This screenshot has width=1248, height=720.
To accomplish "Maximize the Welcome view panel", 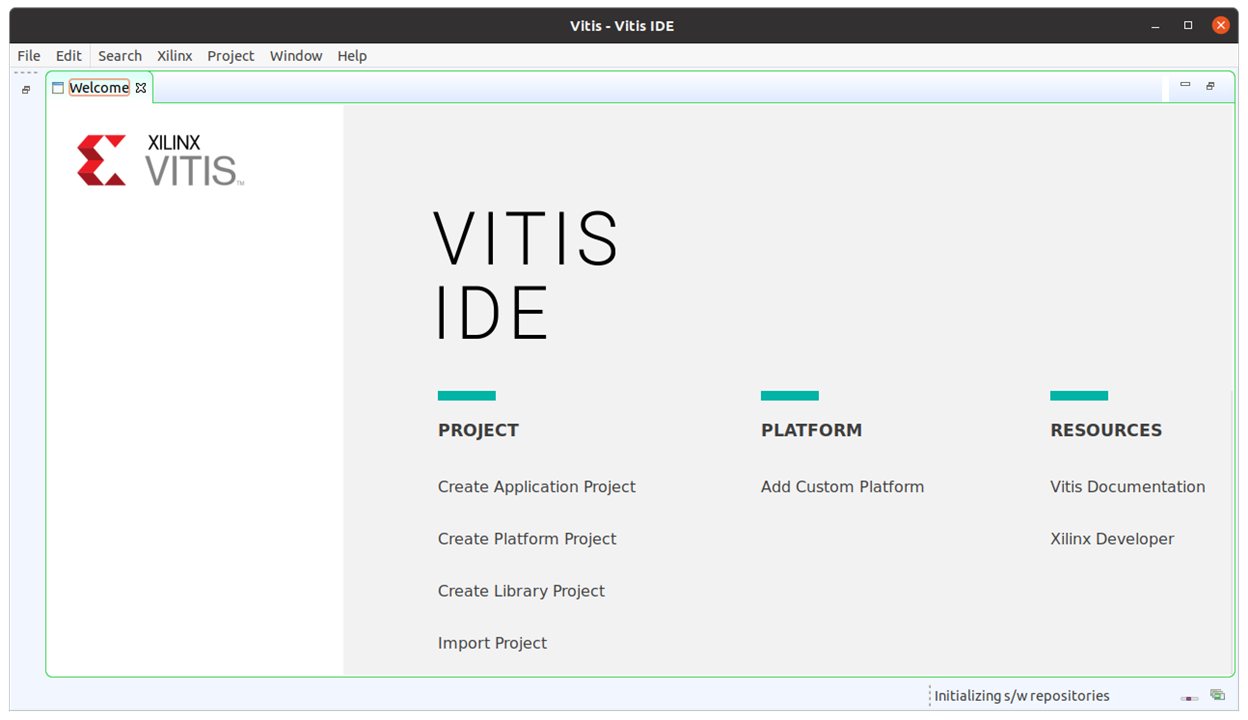I will (x=1210, y=86).
